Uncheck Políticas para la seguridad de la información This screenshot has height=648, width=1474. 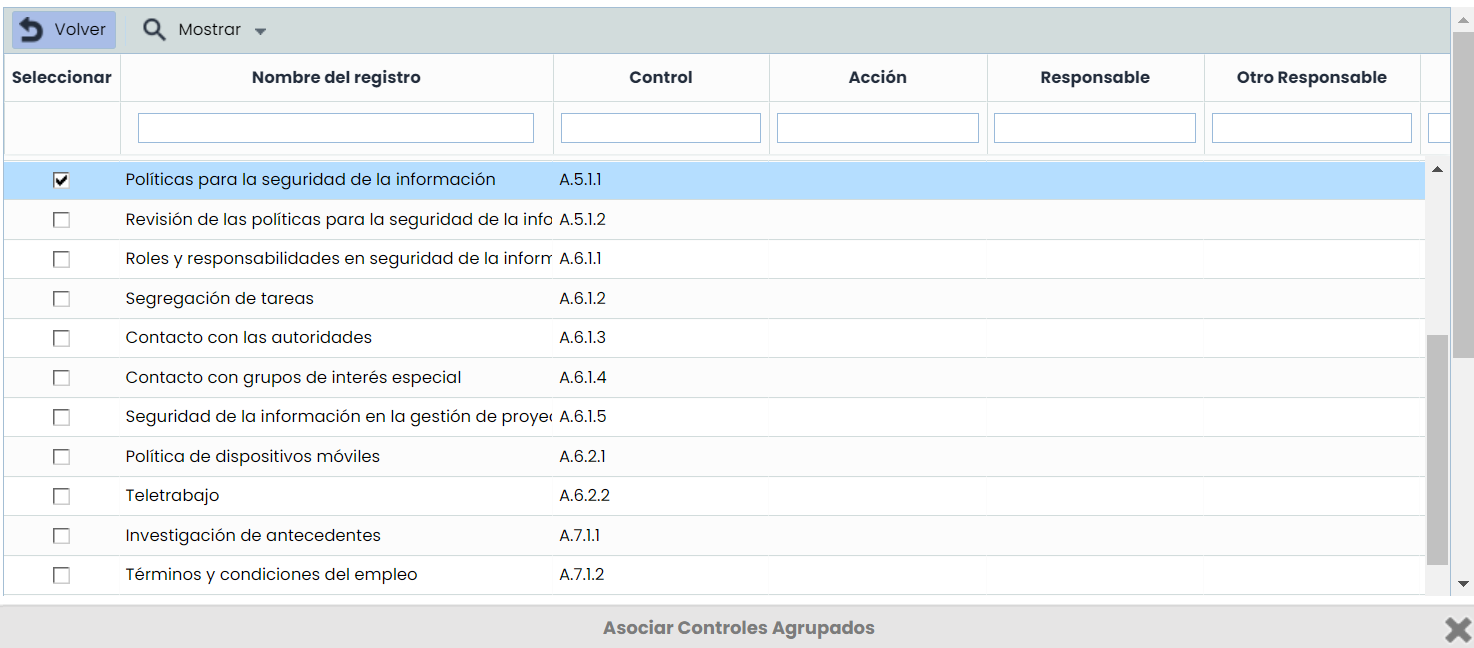tap(61, 180)
